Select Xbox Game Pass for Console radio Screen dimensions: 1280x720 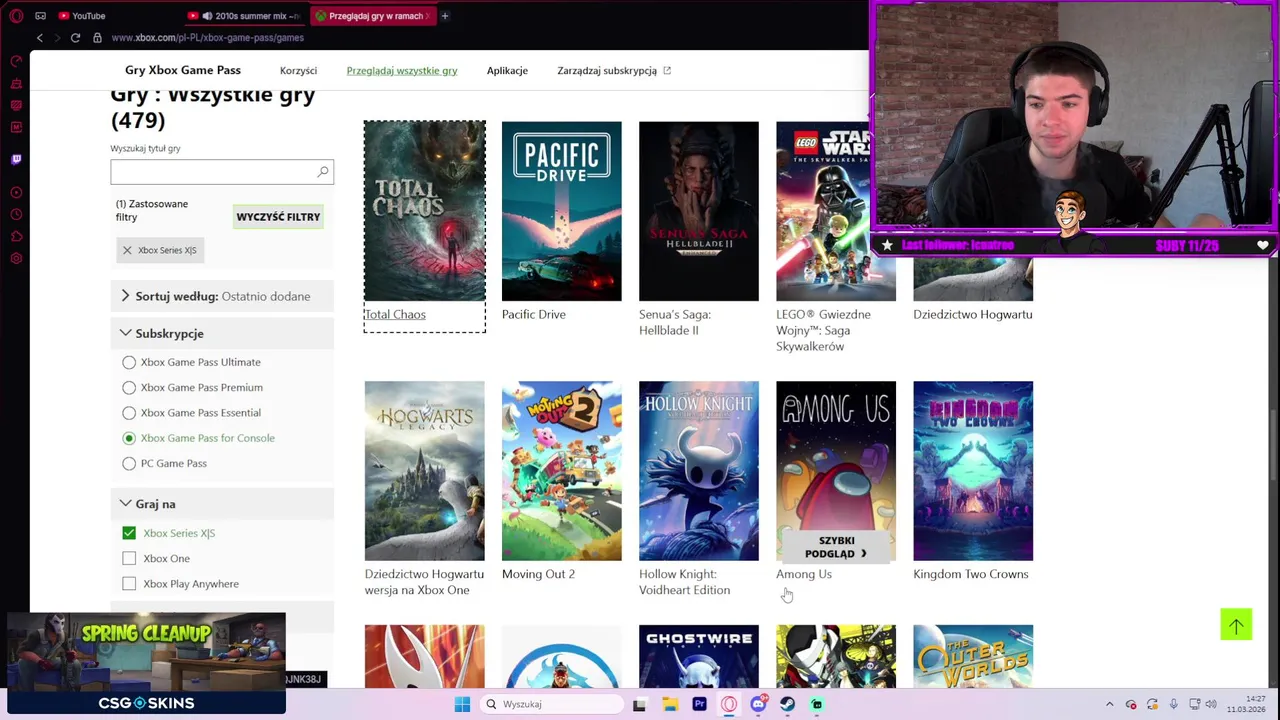click(x=129, y=438)
